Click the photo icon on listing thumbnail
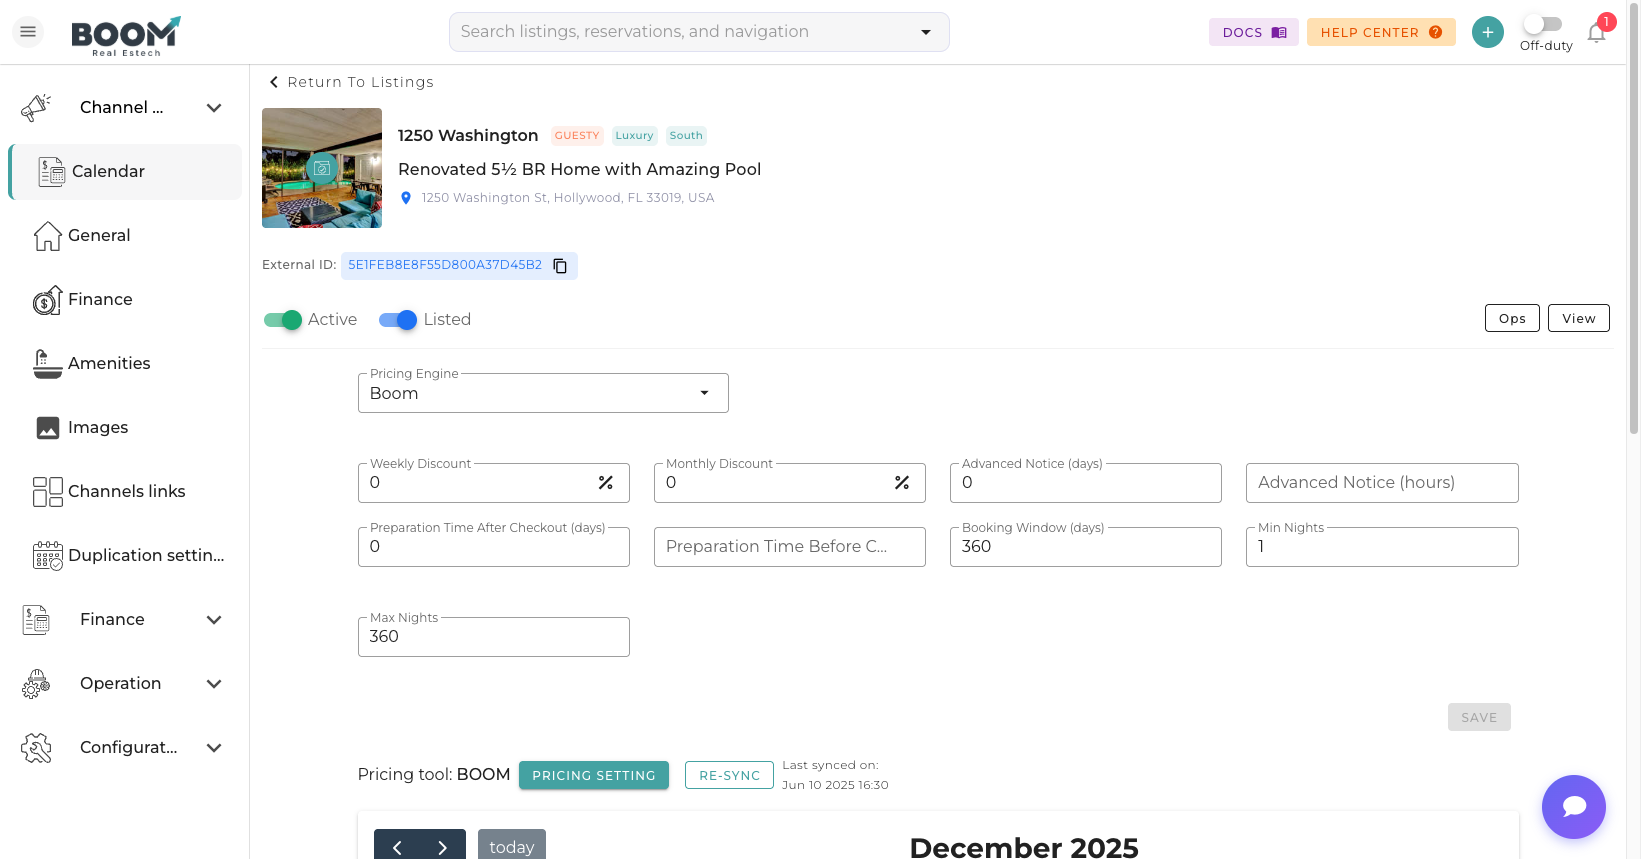 [x=321, y=168]
